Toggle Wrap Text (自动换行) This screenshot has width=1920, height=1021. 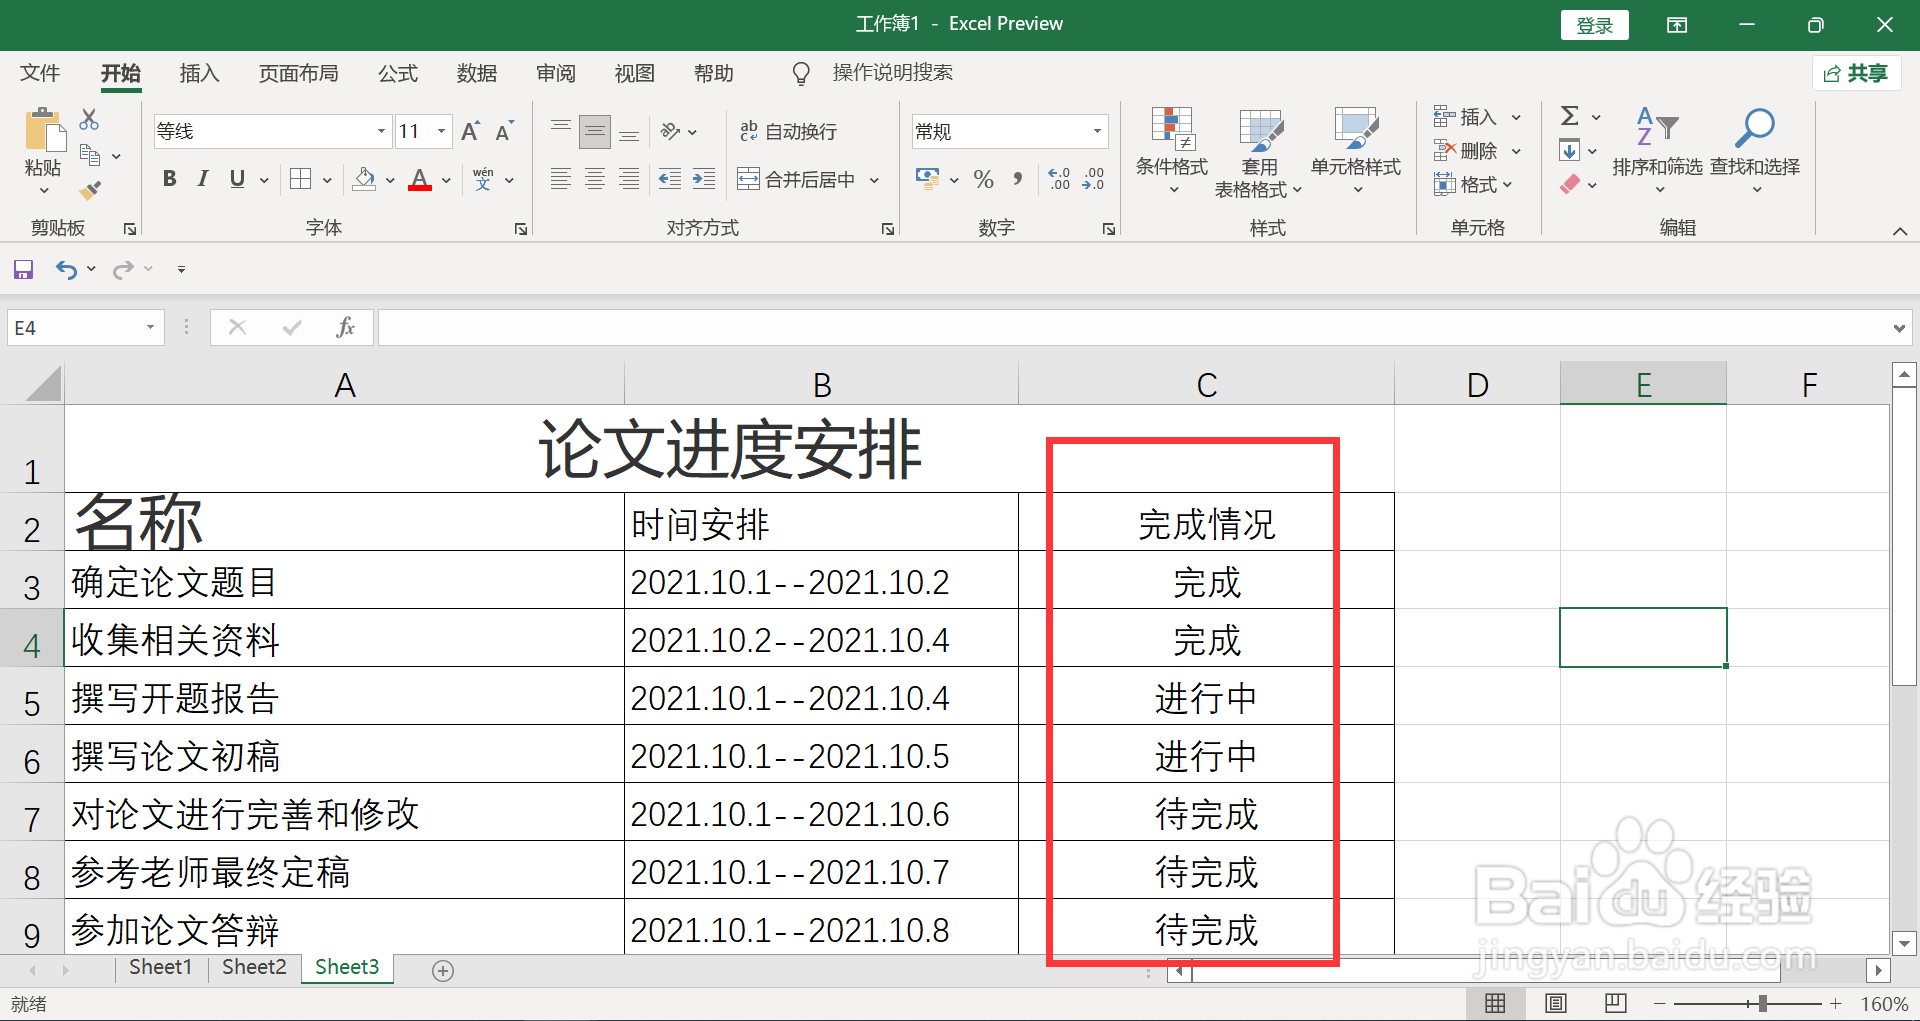tap(788, 131)
